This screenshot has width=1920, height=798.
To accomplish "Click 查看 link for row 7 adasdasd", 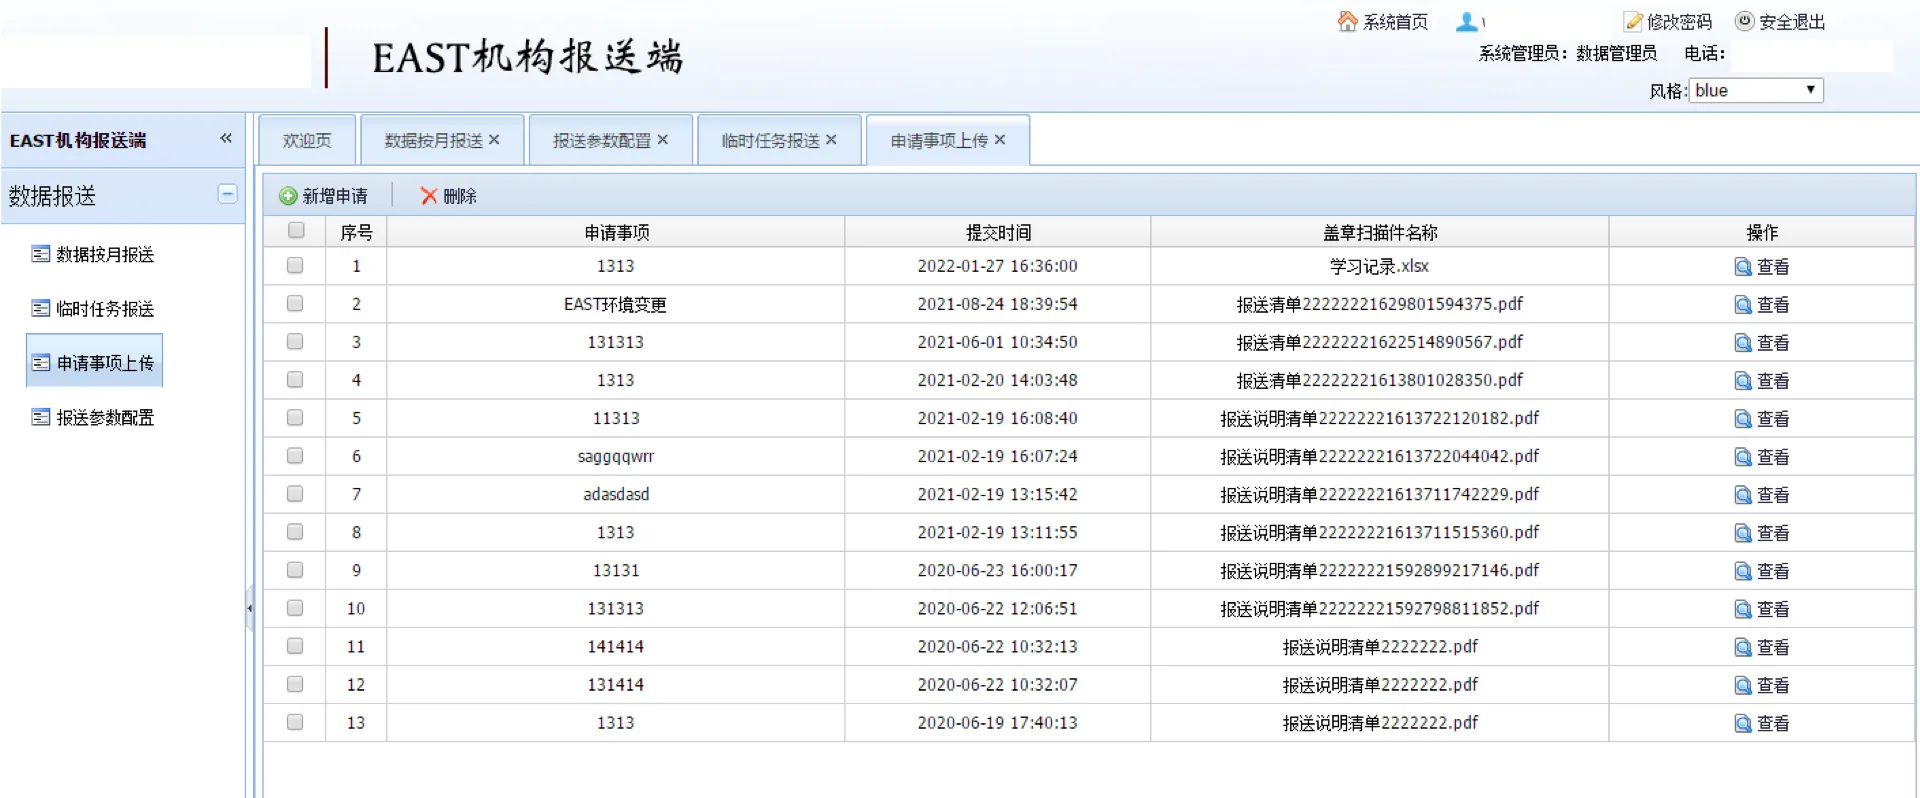I will (1772, 495).
